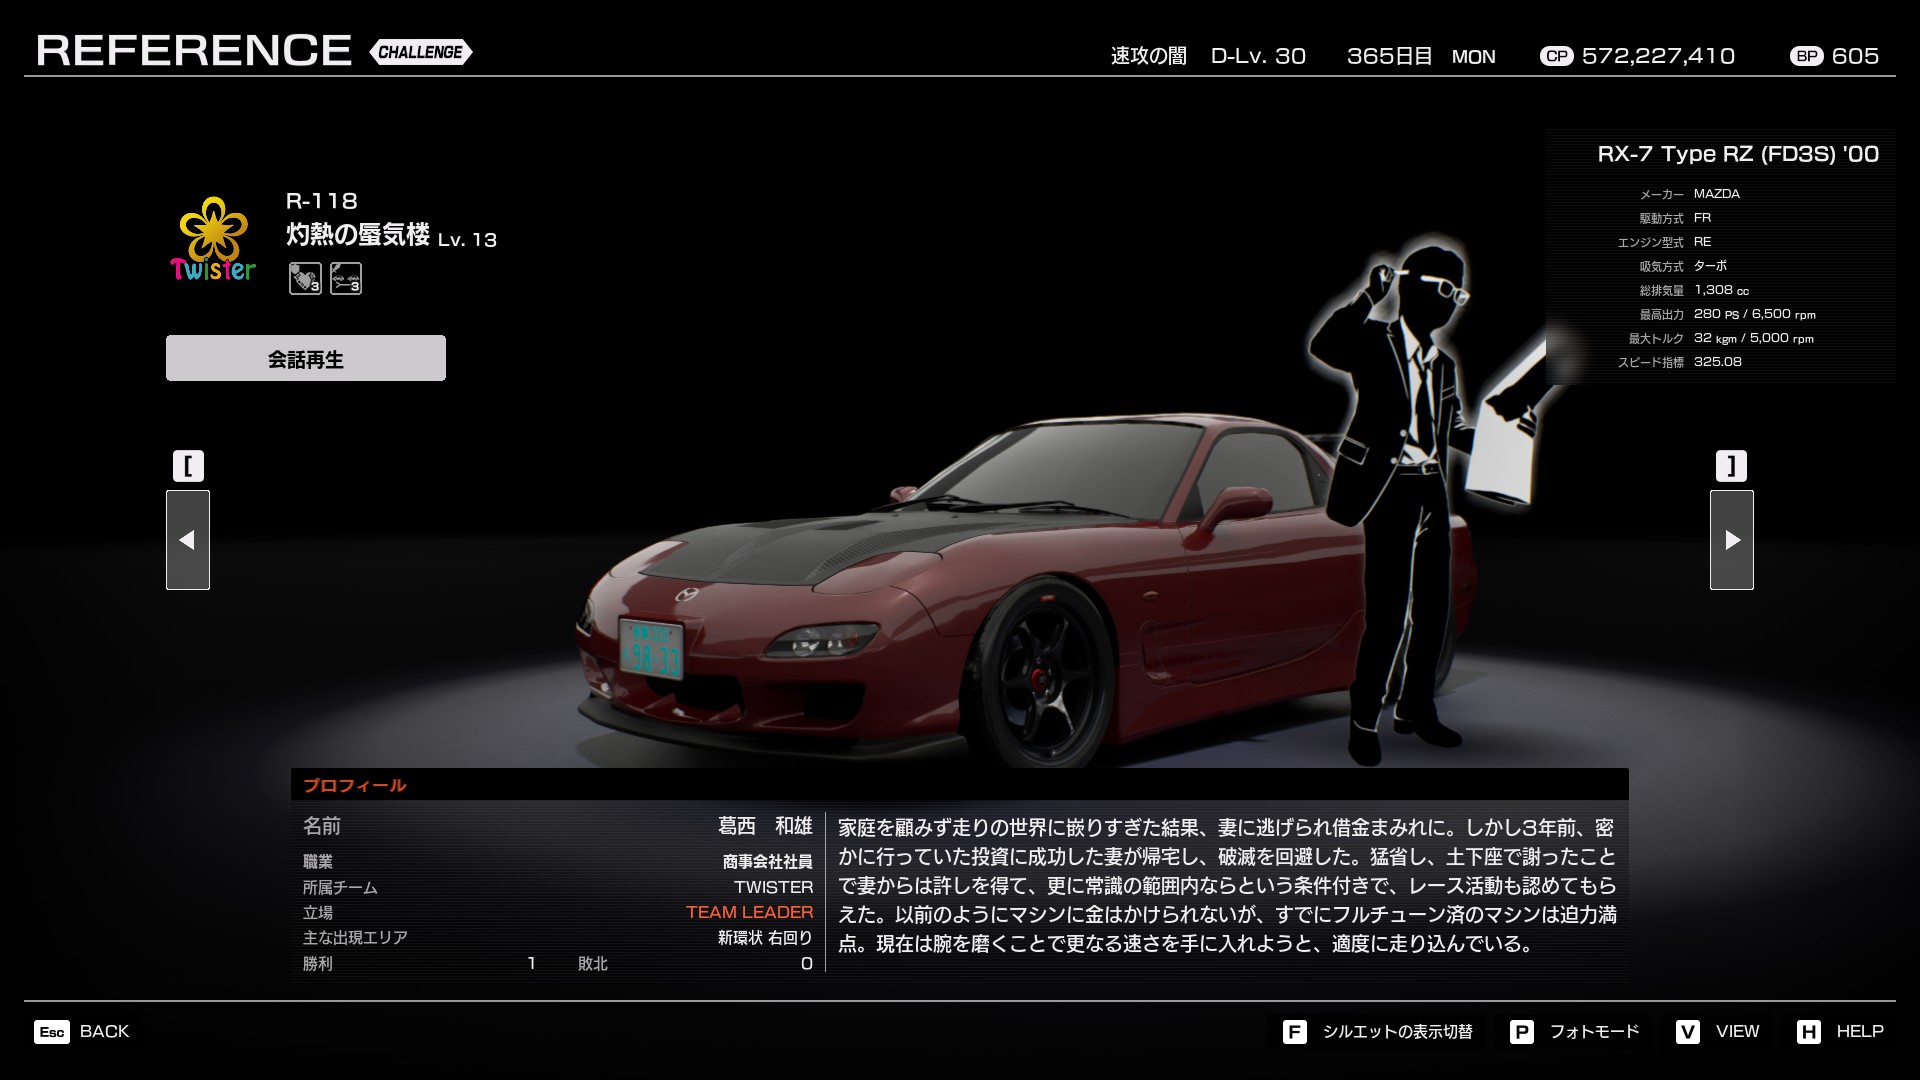Click the slipstream skill icon with two cars
1920x1080 pixels.
point(346,278)
